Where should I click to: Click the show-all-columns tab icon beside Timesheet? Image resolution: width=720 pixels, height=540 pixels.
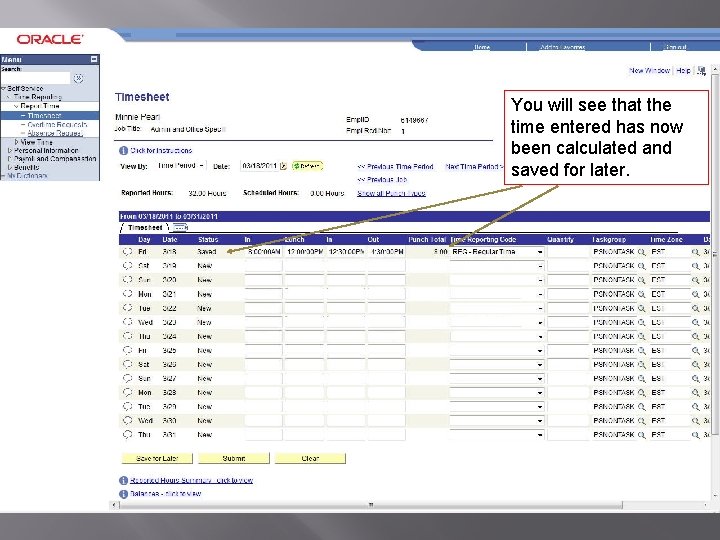180,227
